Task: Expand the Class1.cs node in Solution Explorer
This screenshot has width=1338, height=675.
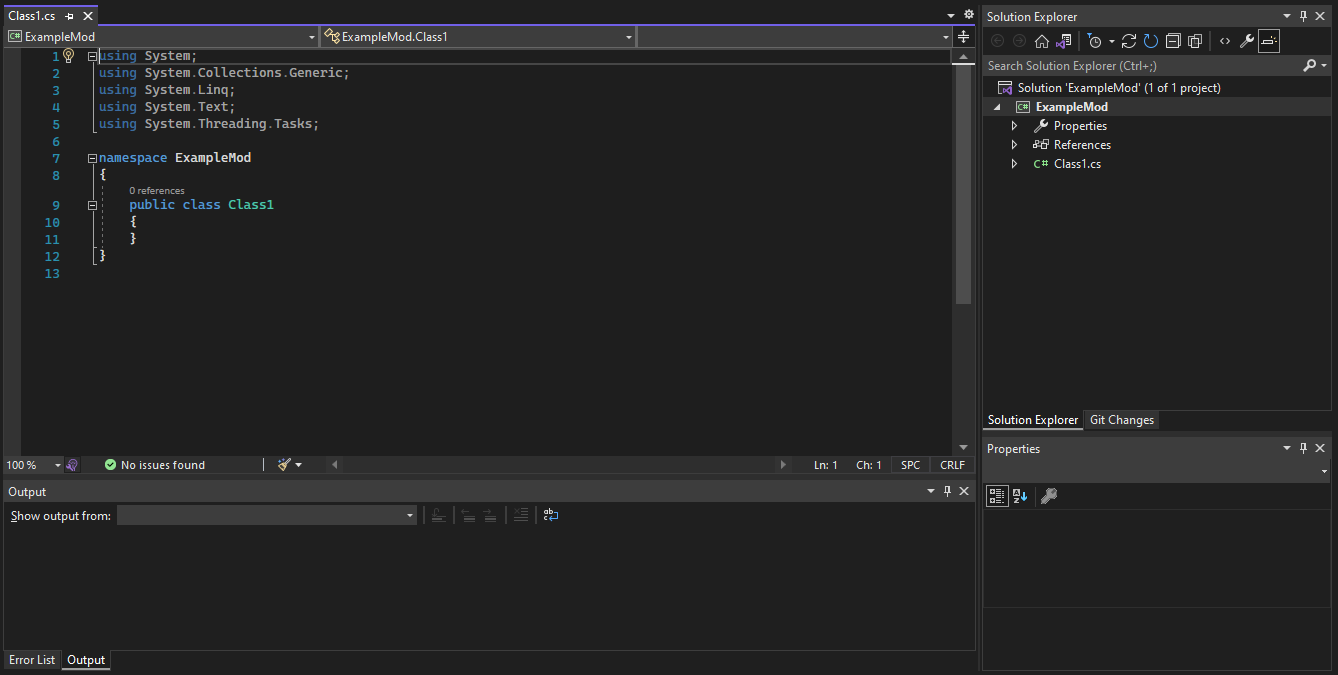Action: point(1014,164)
